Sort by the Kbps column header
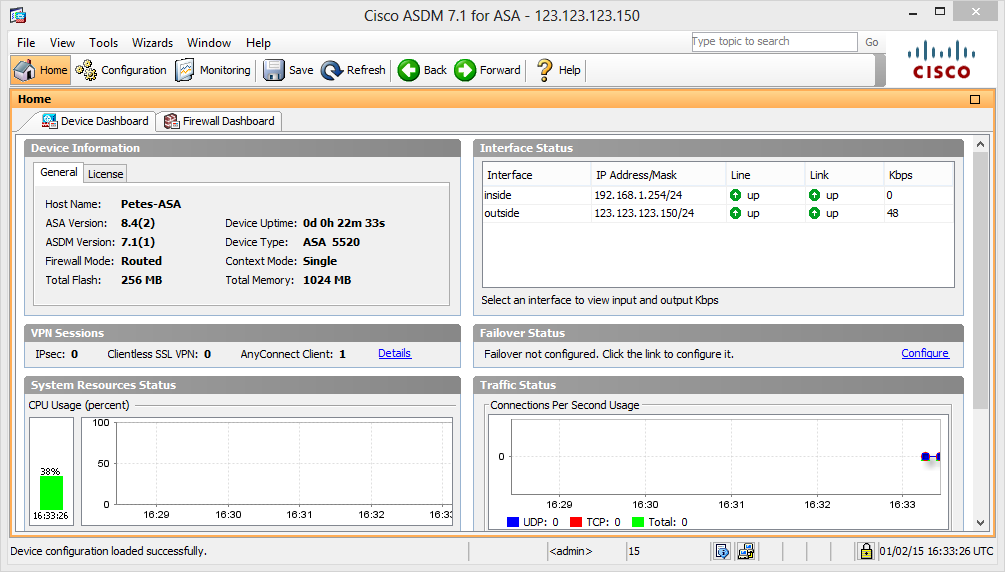This screenshot has height=572, width=1005. click(918, 175)
